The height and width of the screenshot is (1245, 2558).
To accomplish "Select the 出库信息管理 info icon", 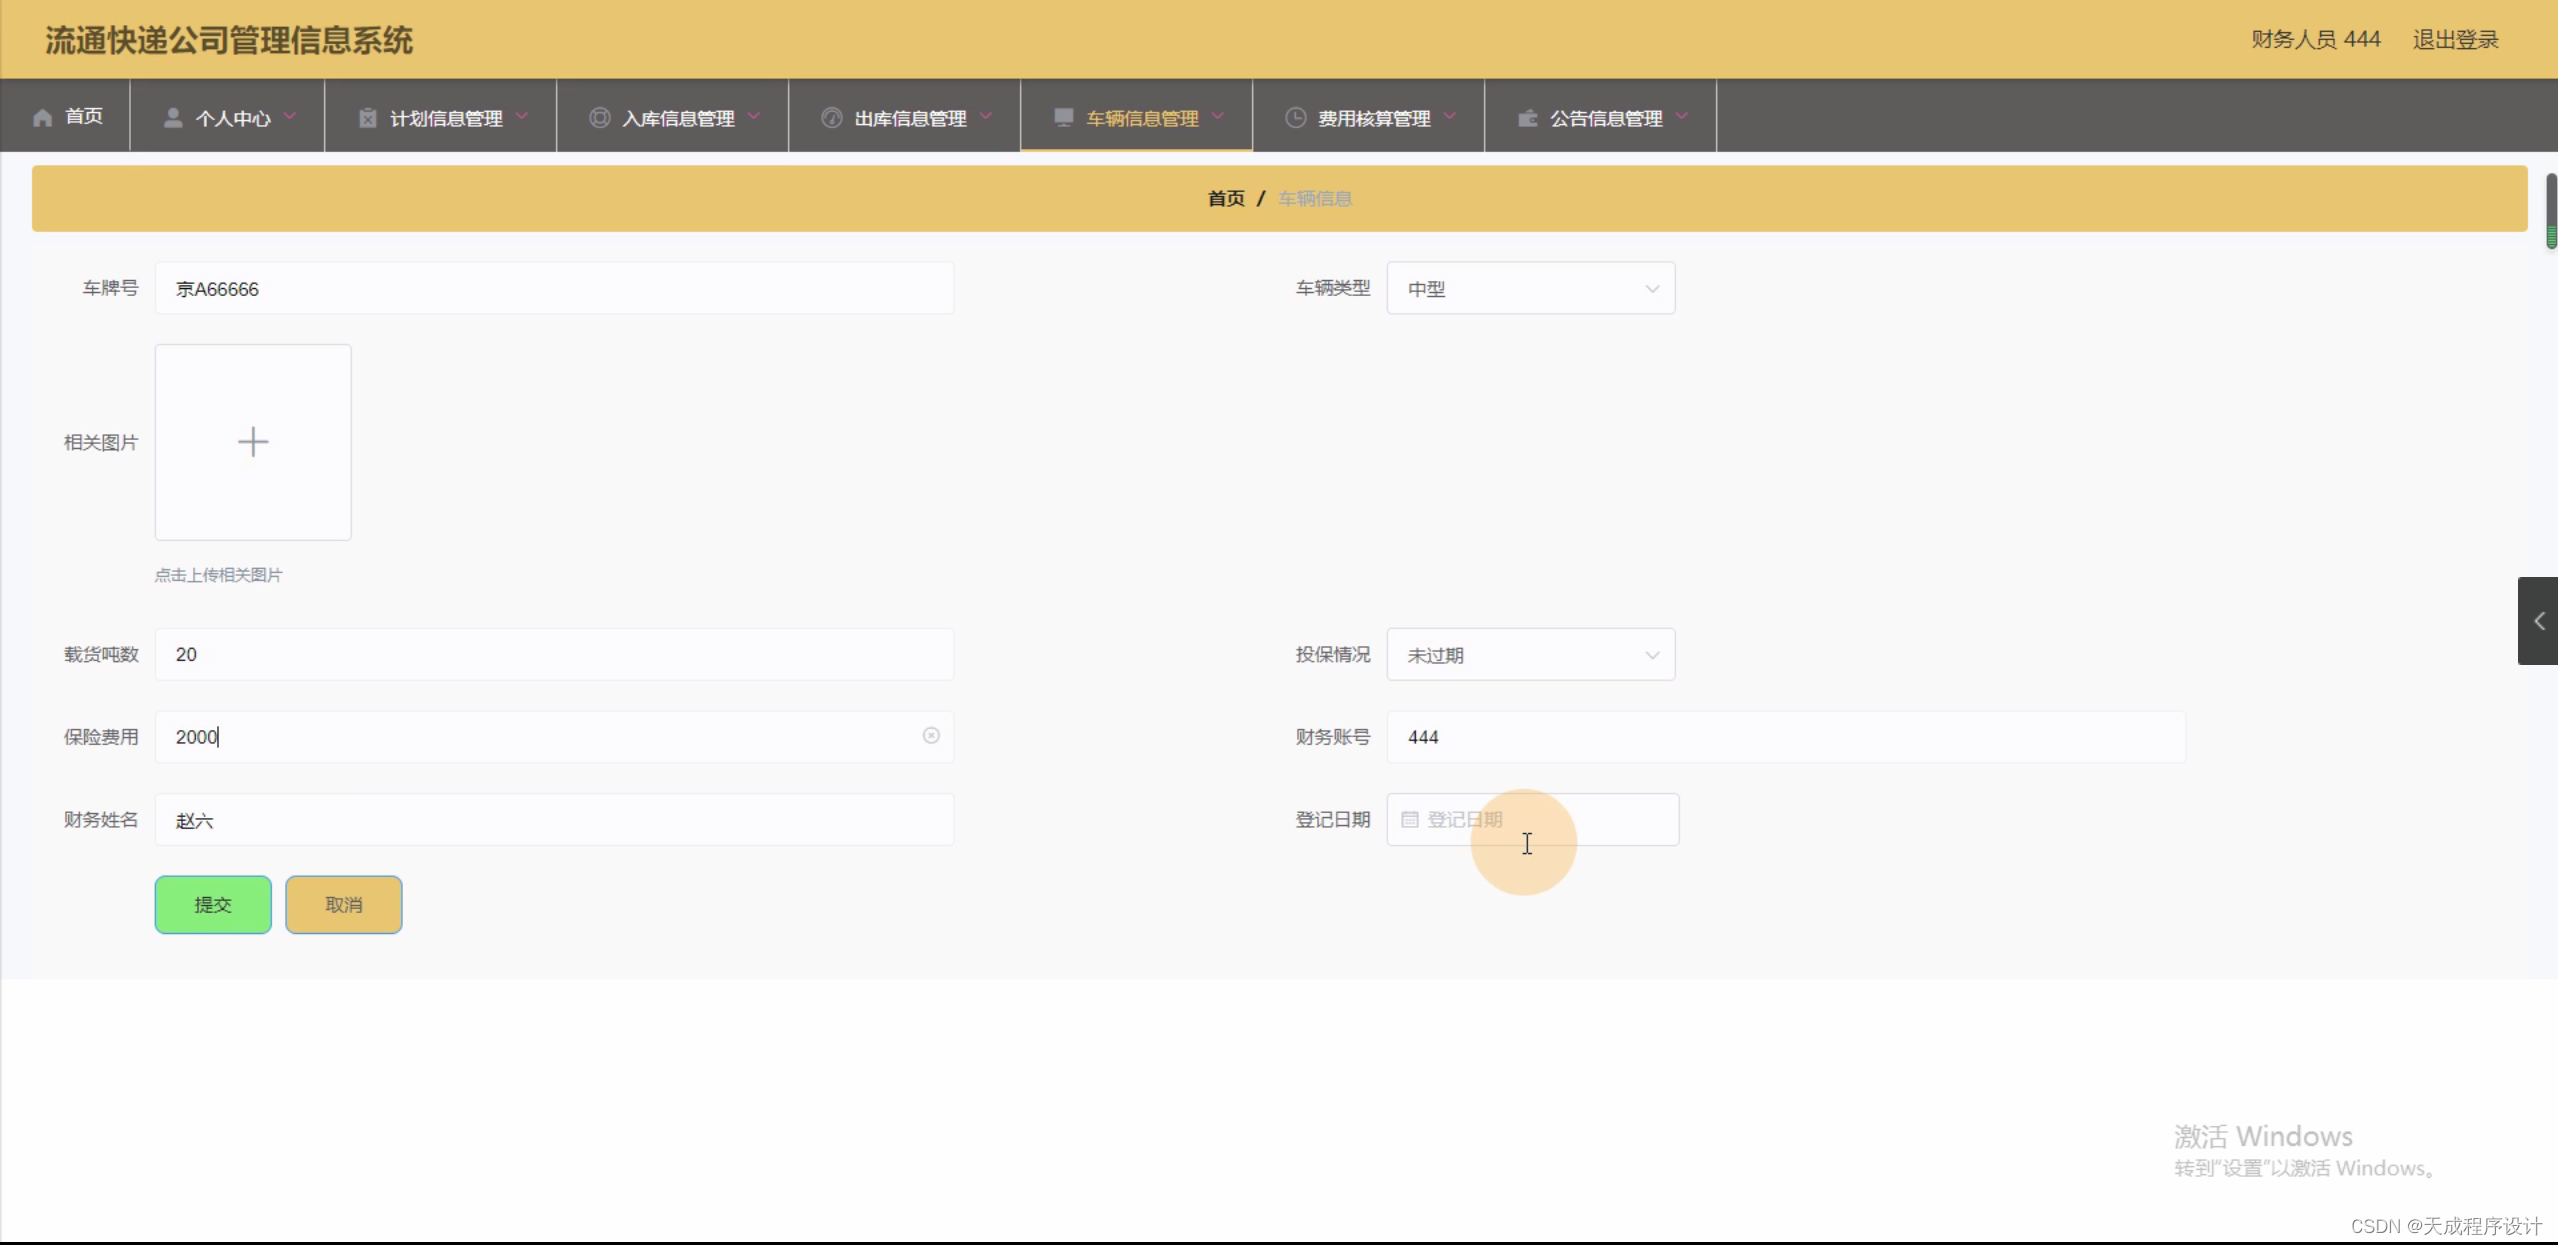I will [x=831, y=116].
